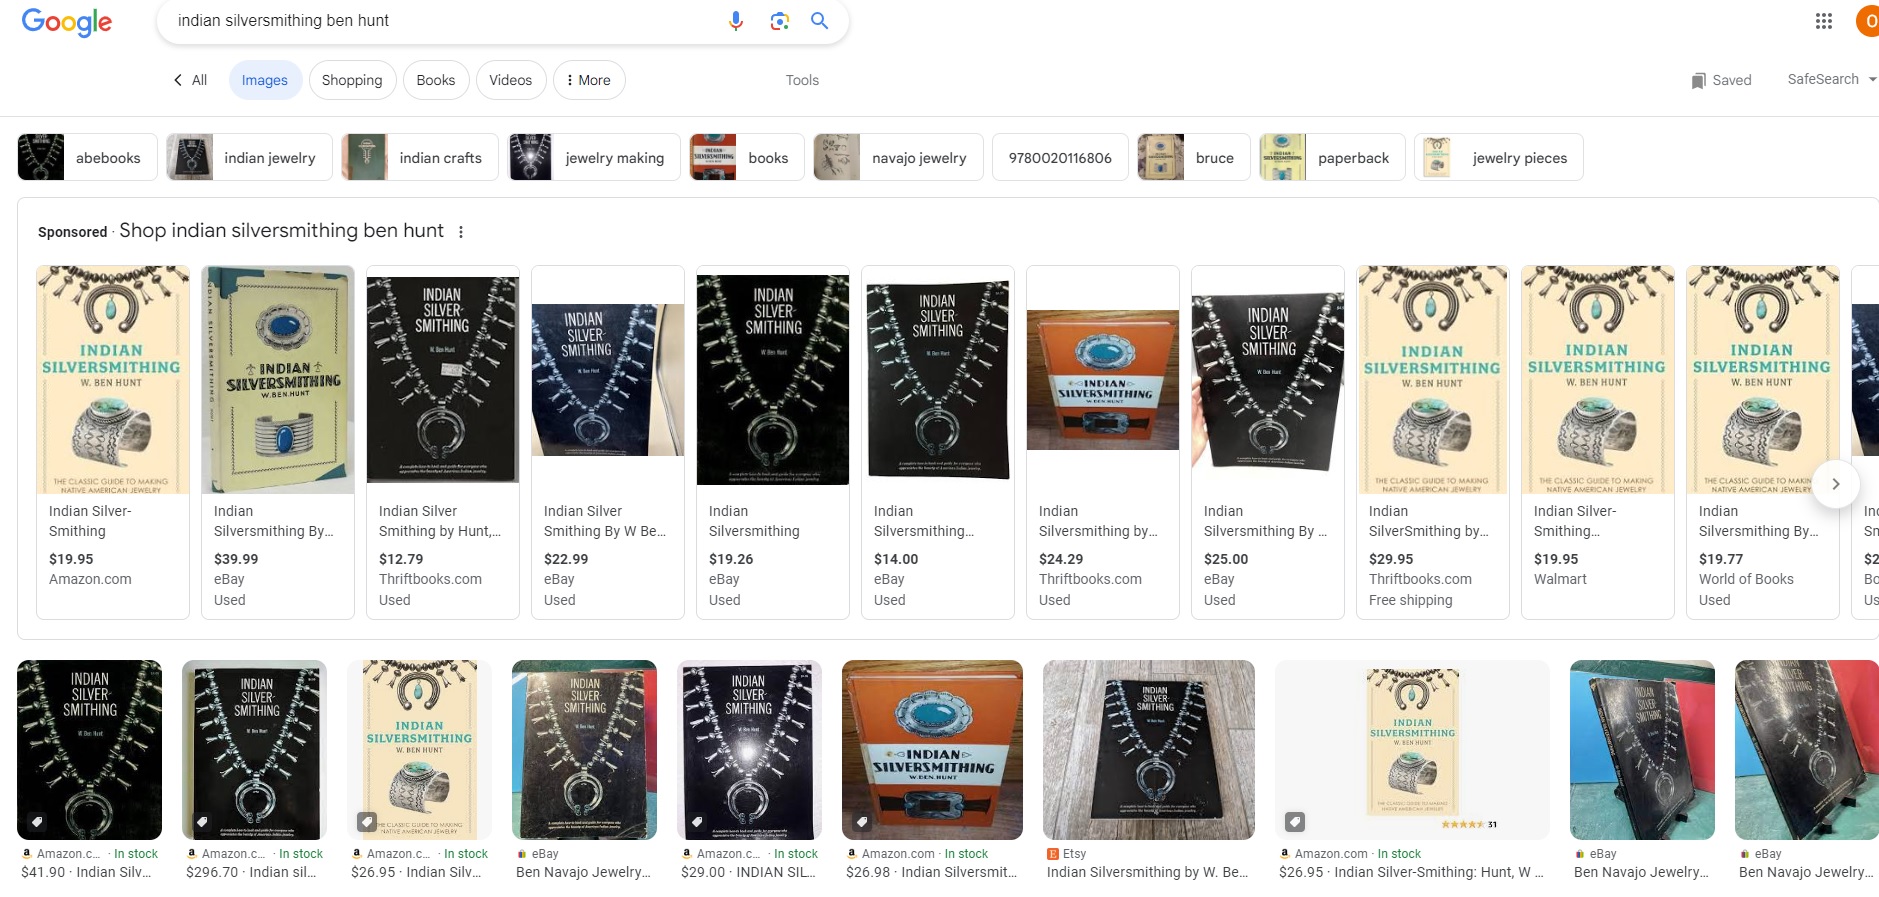
Task: Click the voice search microphone icon
Action: [736, 21]
